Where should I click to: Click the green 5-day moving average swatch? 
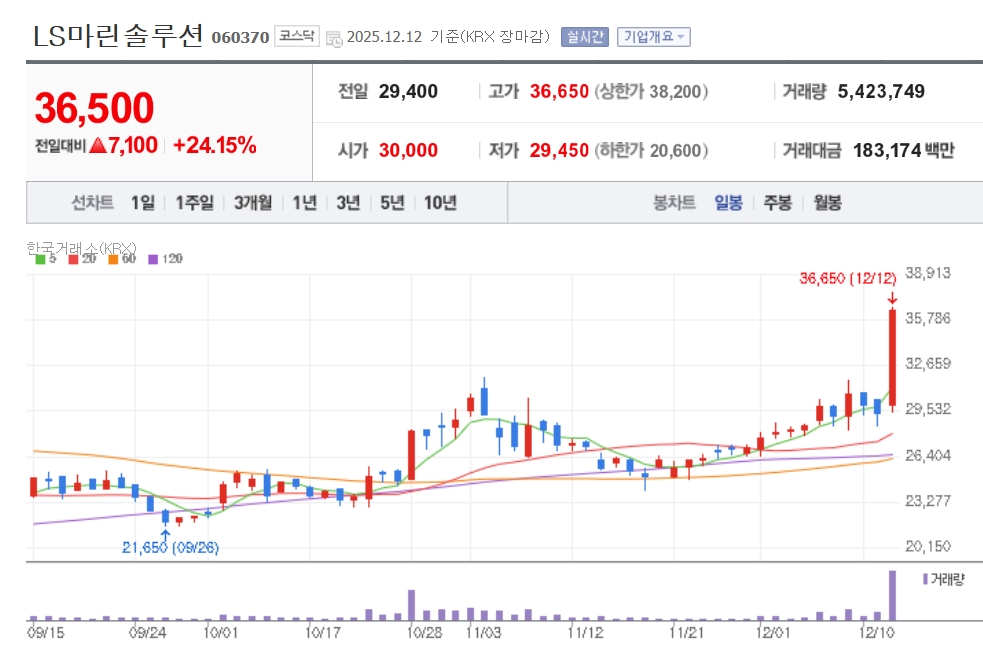coord(40,259)
